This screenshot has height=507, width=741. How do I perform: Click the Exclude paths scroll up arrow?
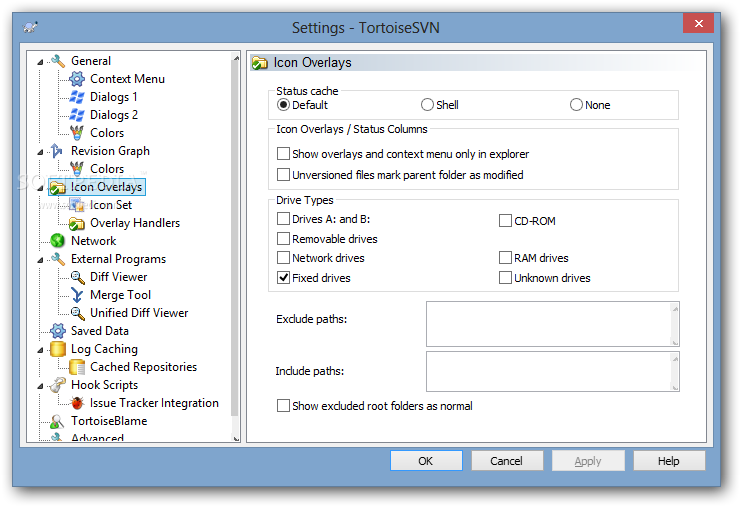pos(675,309)
